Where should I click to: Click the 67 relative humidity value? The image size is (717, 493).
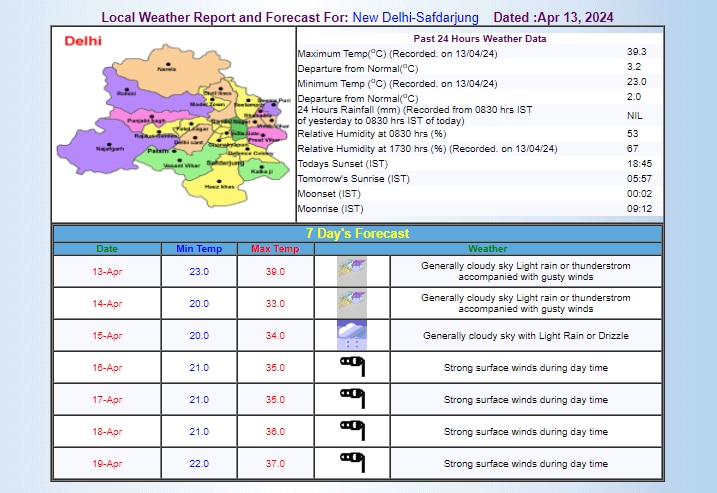(632, 149)
